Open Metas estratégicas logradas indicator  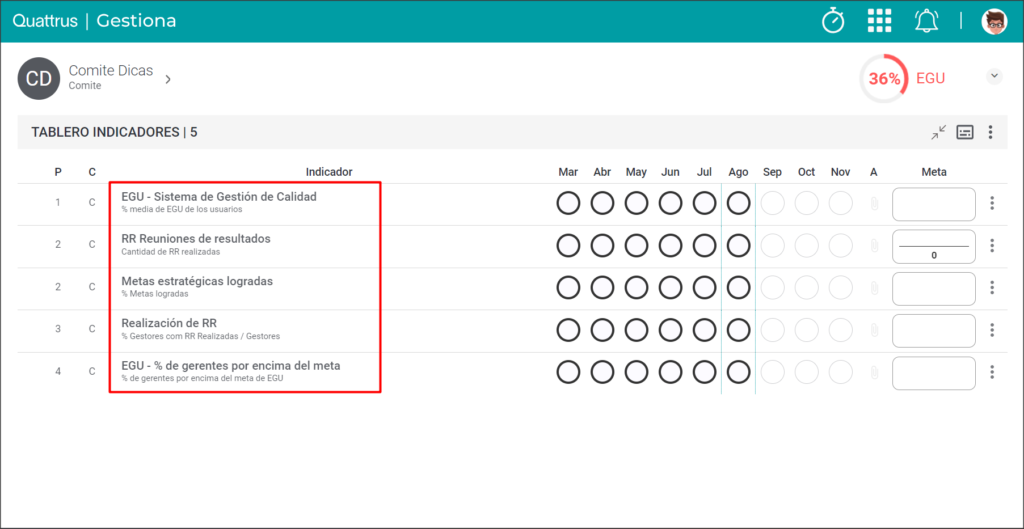pyautogui.click(x=197, y=281)
